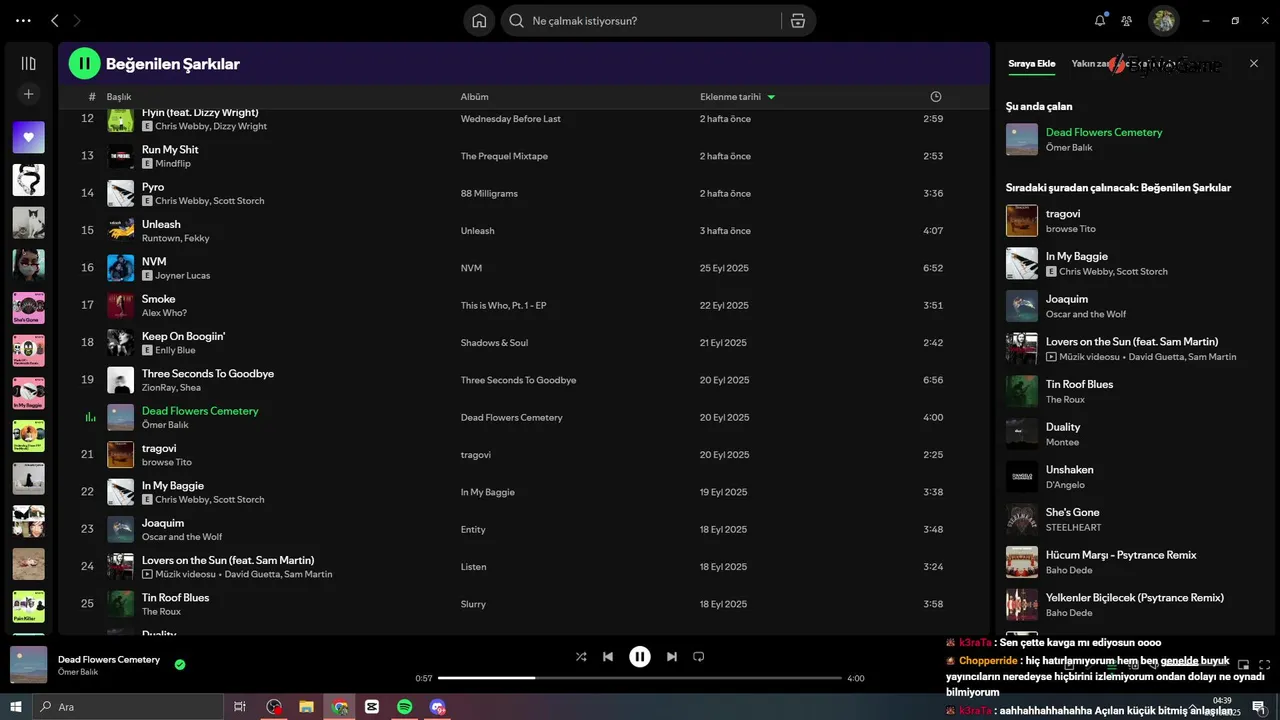Click the Unshaken queue thumbnail
The image size is (1280, 720).
pyautogui.click(x=1022, y=477)
